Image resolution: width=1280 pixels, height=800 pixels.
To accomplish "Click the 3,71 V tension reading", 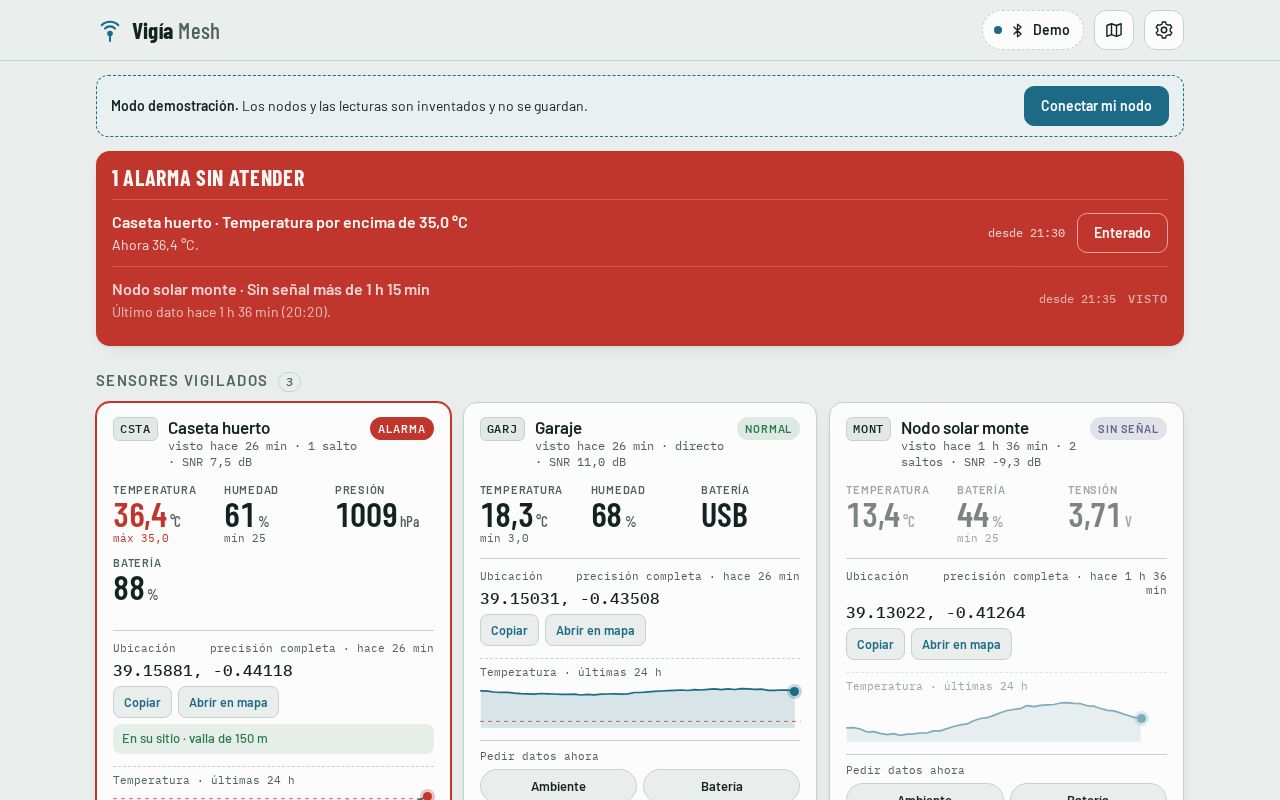I will pyautogui.click(x=1100, y=515).
